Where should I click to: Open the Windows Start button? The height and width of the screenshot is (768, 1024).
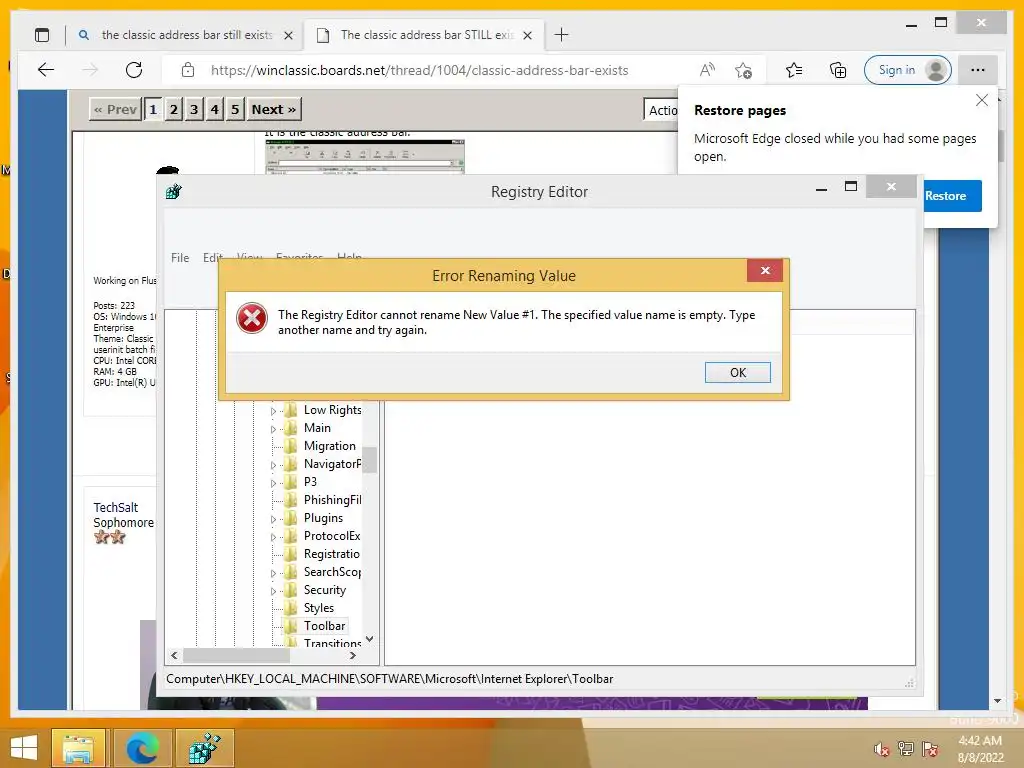tap(24, 748)
